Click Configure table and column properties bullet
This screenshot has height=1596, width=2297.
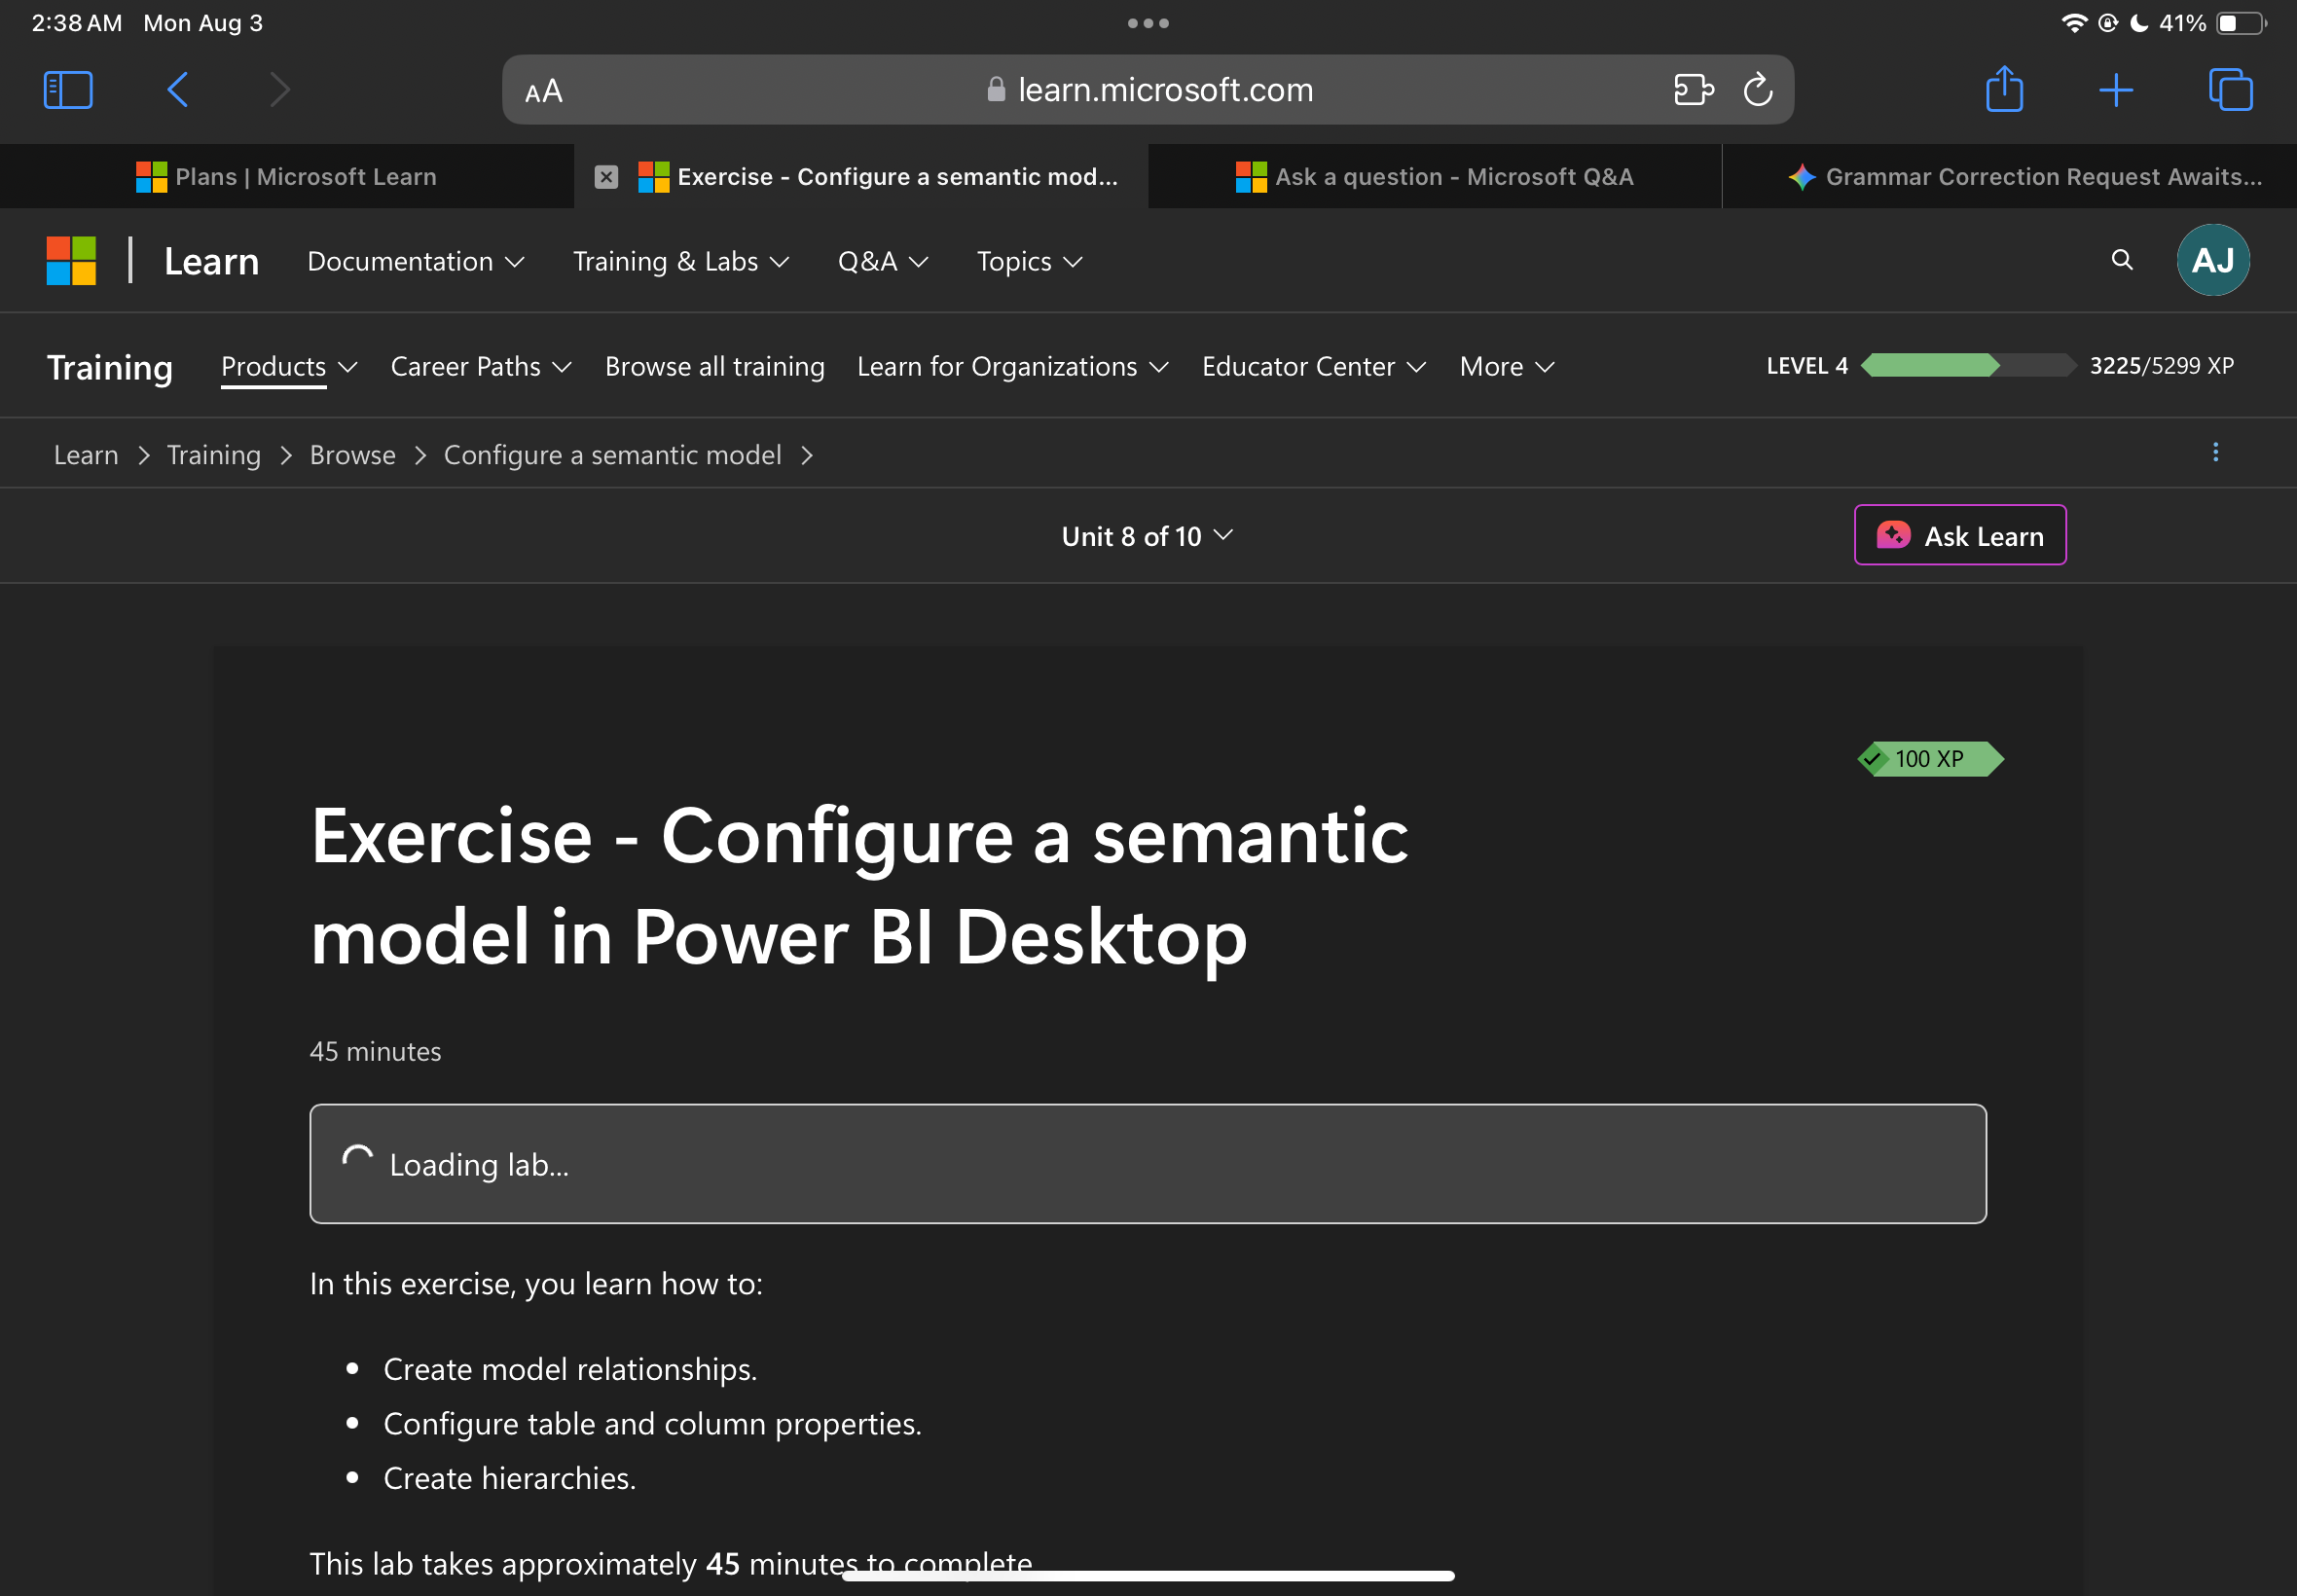653,1424
